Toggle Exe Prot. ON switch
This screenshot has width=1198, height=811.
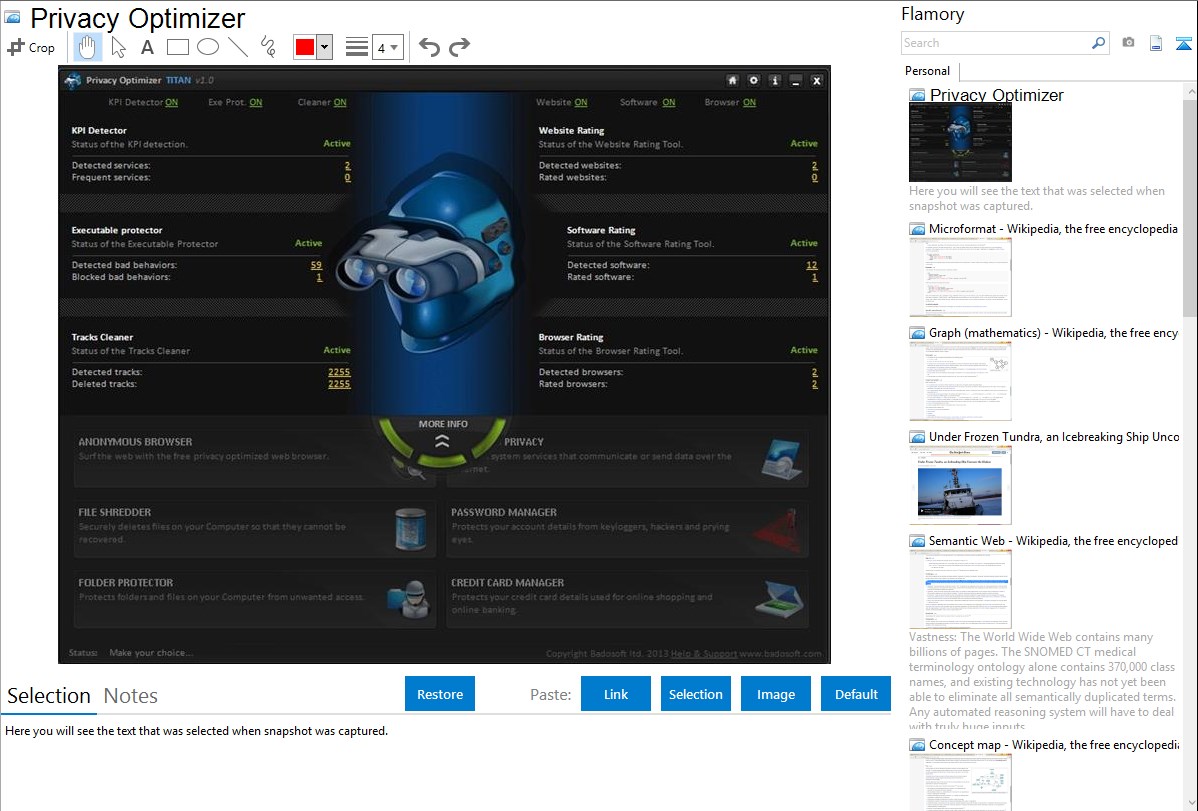pyautogui.click(x=255, y=102)
